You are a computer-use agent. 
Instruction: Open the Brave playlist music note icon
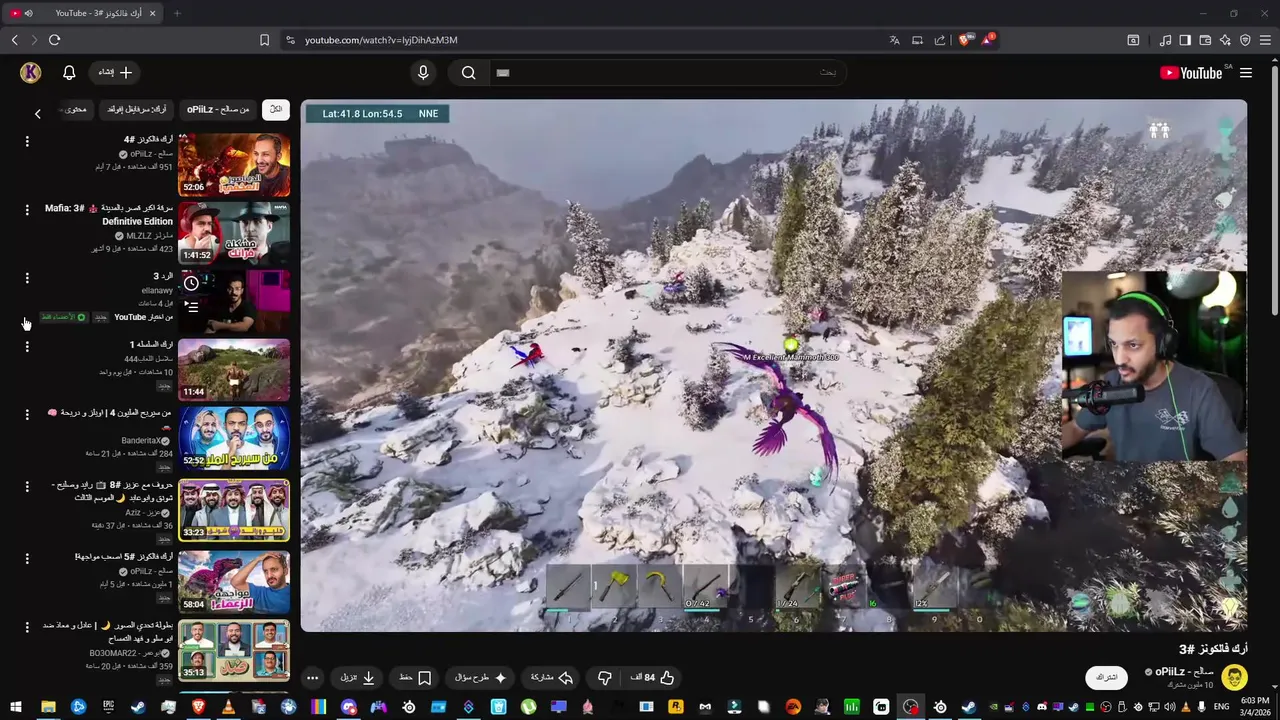pos(1165,40)
